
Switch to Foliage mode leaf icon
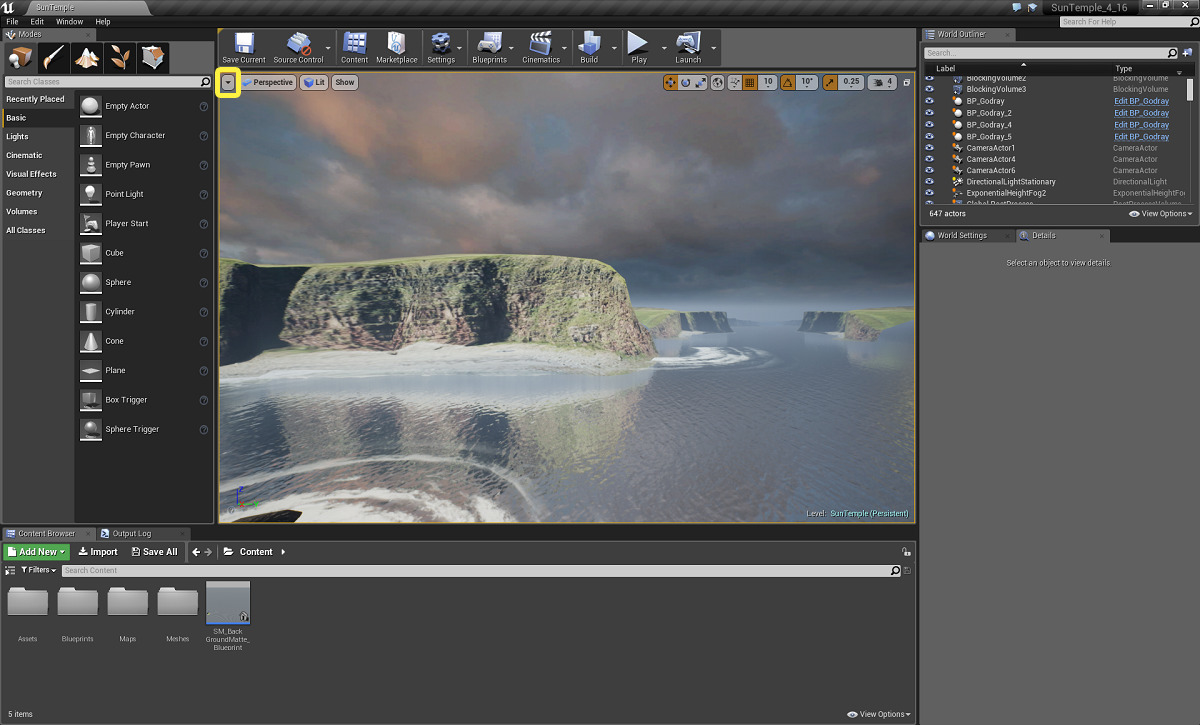(120, 57)
